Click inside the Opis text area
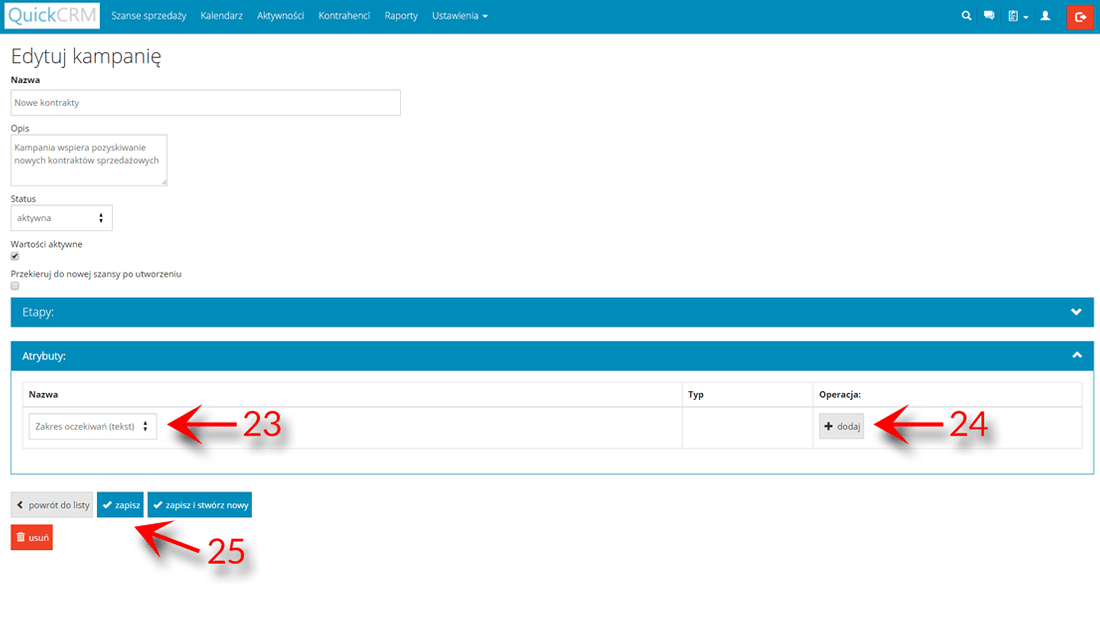Image resolution: width=1100 pixels, height=629 pixels. pyautogui.click(x=88, y=160)
